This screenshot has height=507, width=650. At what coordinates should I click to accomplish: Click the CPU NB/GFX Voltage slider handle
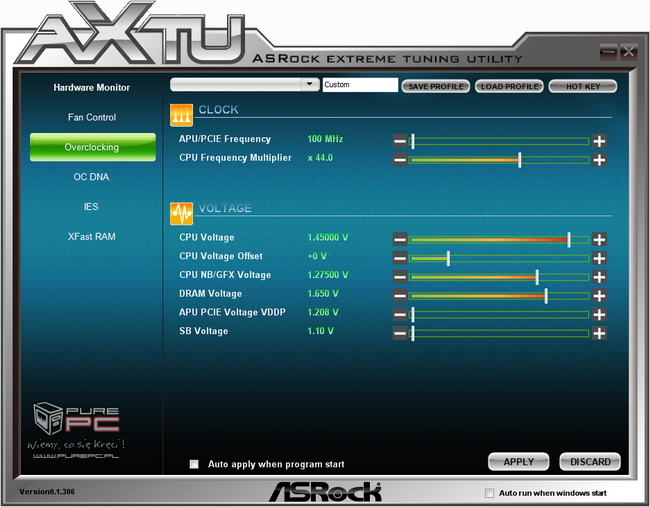coord(537,277)
